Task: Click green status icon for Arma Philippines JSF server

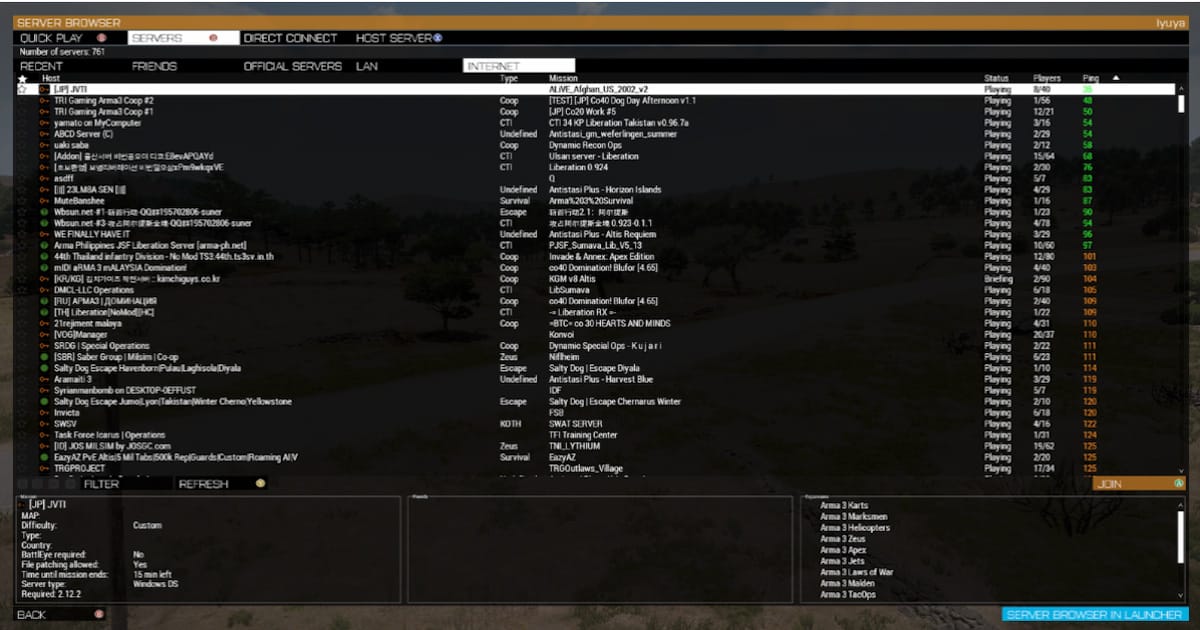Action: point(44,245)
